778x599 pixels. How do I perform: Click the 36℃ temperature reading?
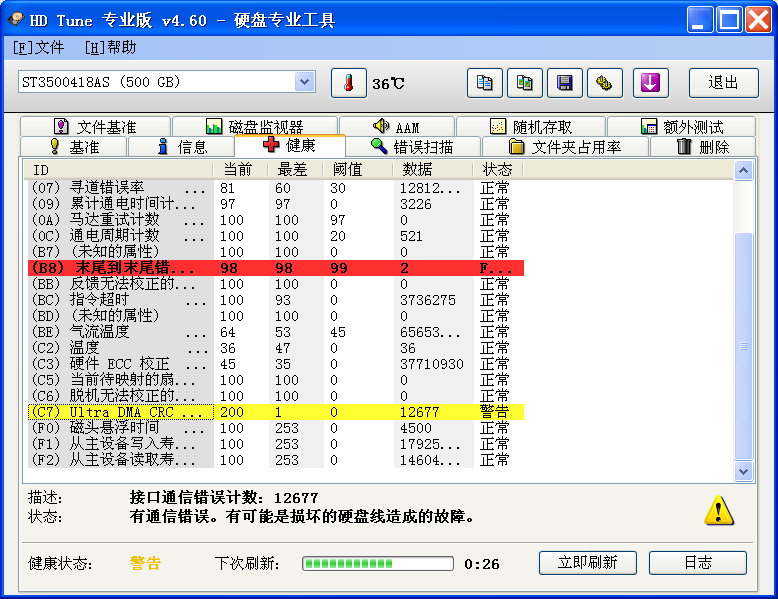tap(388, 83)
